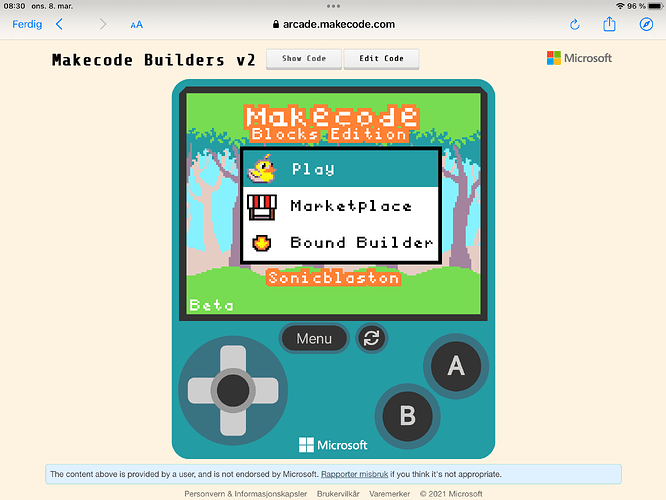Click the yellow duck icon next to Play
This screenshot has height=500, width=666.
point(262,169)
